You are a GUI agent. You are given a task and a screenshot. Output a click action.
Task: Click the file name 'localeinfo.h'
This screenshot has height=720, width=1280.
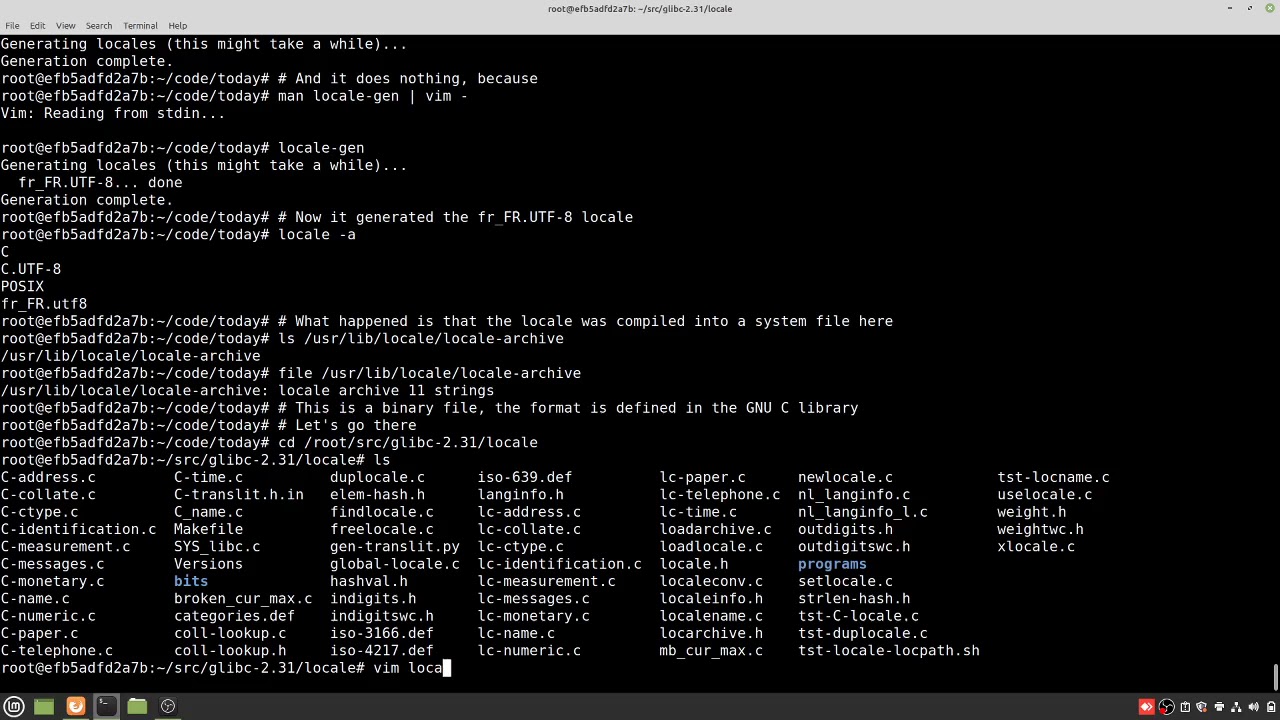tap(711, 598)
